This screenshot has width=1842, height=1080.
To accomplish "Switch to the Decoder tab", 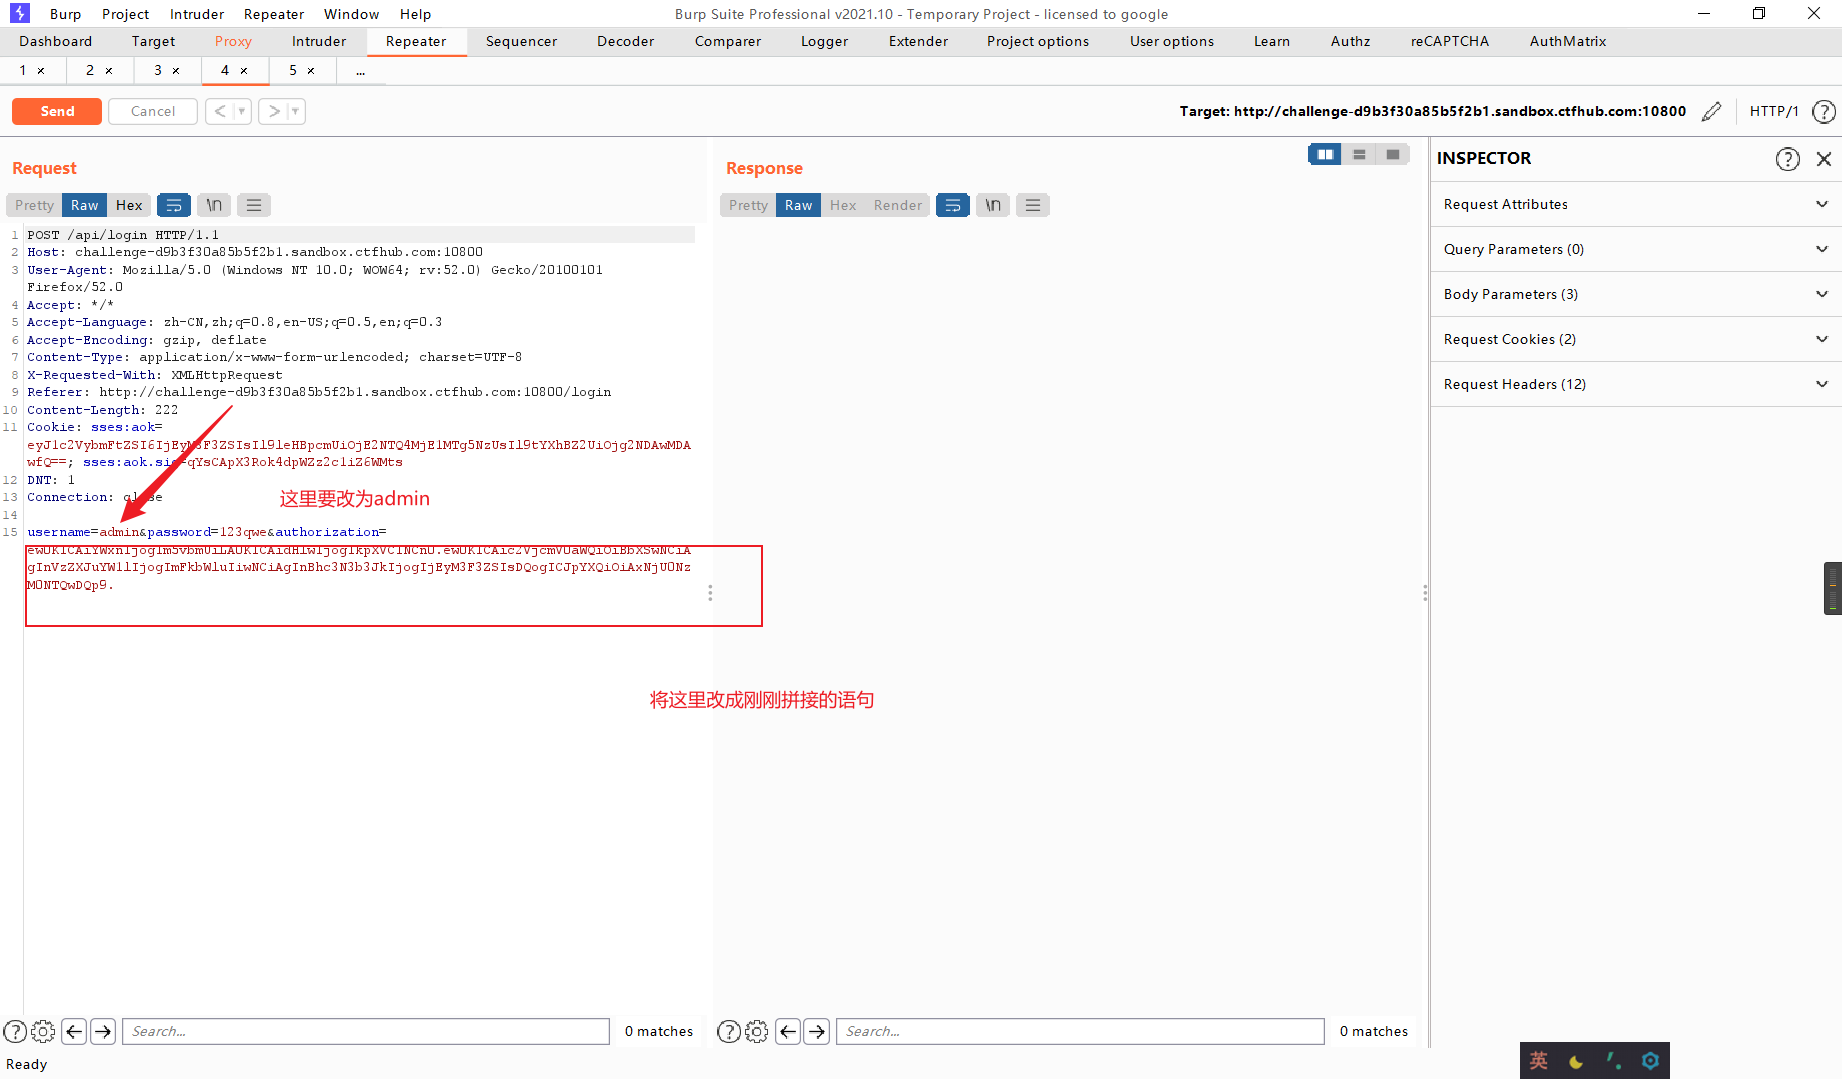I will [626, 41].
